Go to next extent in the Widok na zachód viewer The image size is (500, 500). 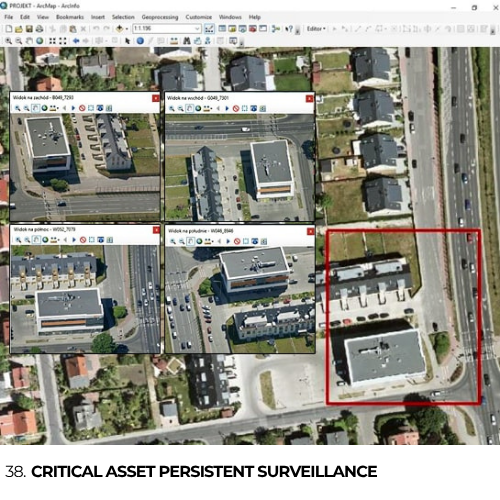click(73, 108)
